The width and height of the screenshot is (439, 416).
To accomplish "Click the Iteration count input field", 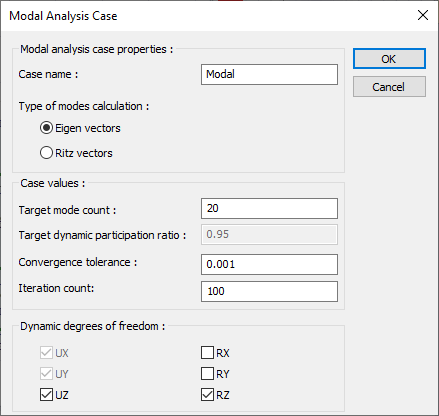I will [x=269, y=292].
